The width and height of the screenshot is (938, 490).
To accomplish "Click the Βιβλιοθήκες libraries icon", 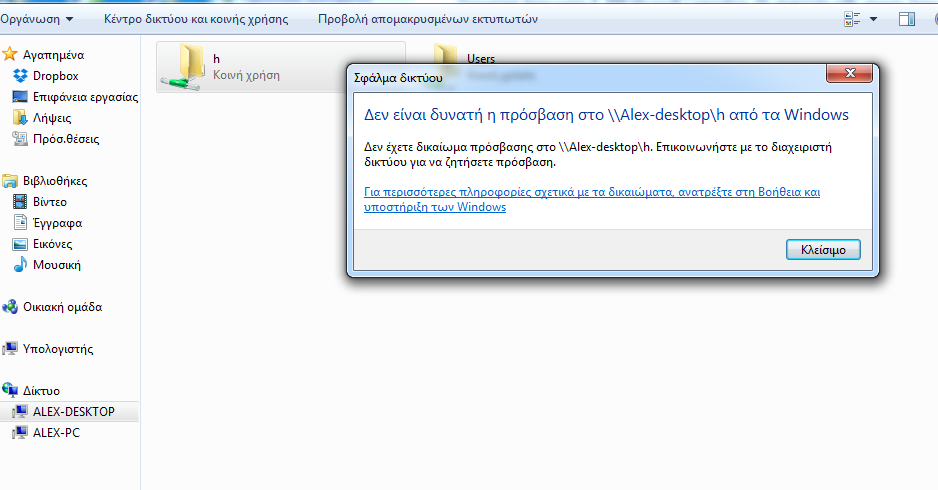I will point(10,181).
